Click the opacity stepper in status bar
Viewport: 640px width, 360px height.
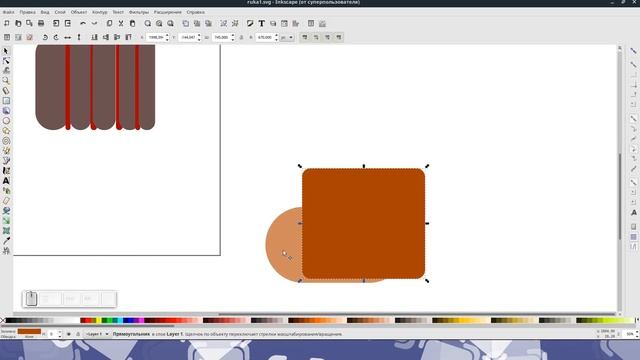click(60, 334)
